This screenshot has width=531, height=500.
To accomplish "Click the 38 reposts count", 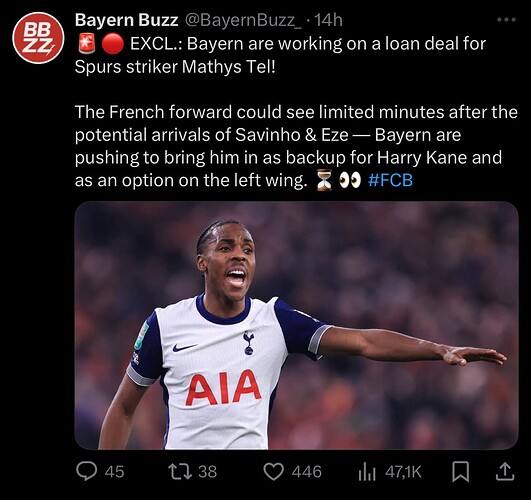I will [207, 472].
